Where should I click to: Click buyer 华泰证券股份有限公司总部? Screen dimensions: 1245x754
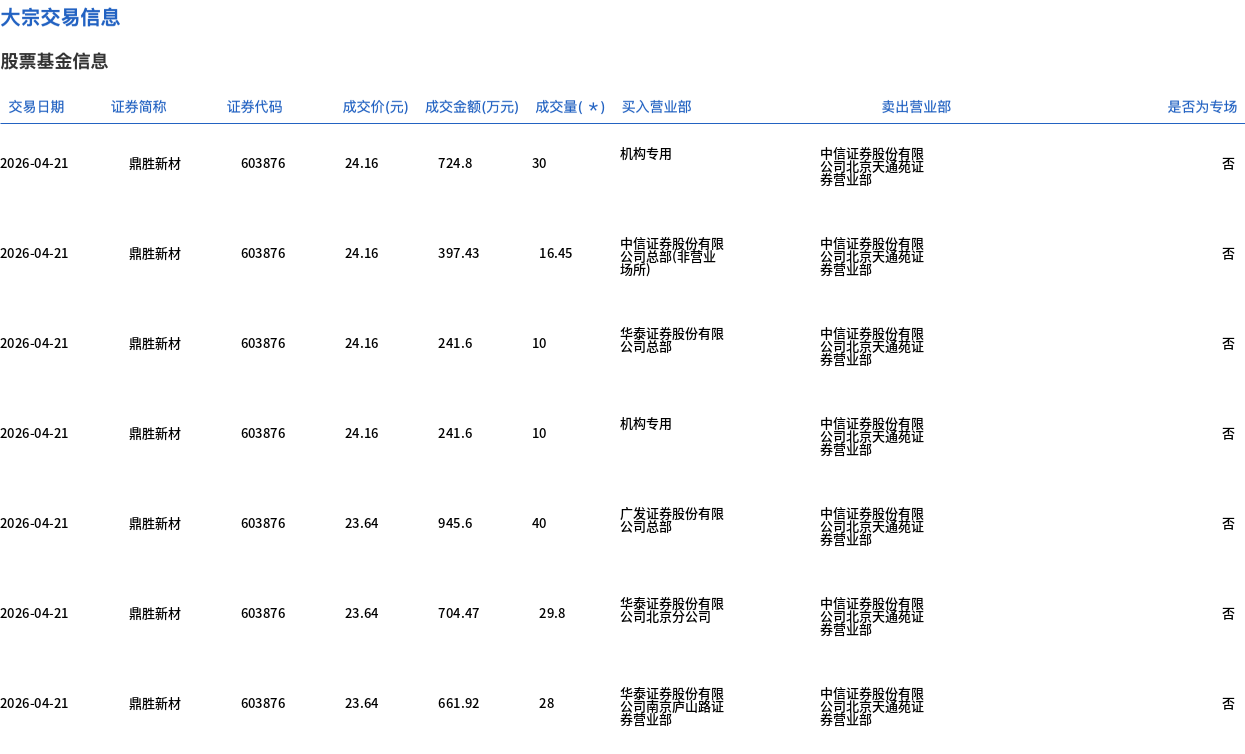[672, 340]
